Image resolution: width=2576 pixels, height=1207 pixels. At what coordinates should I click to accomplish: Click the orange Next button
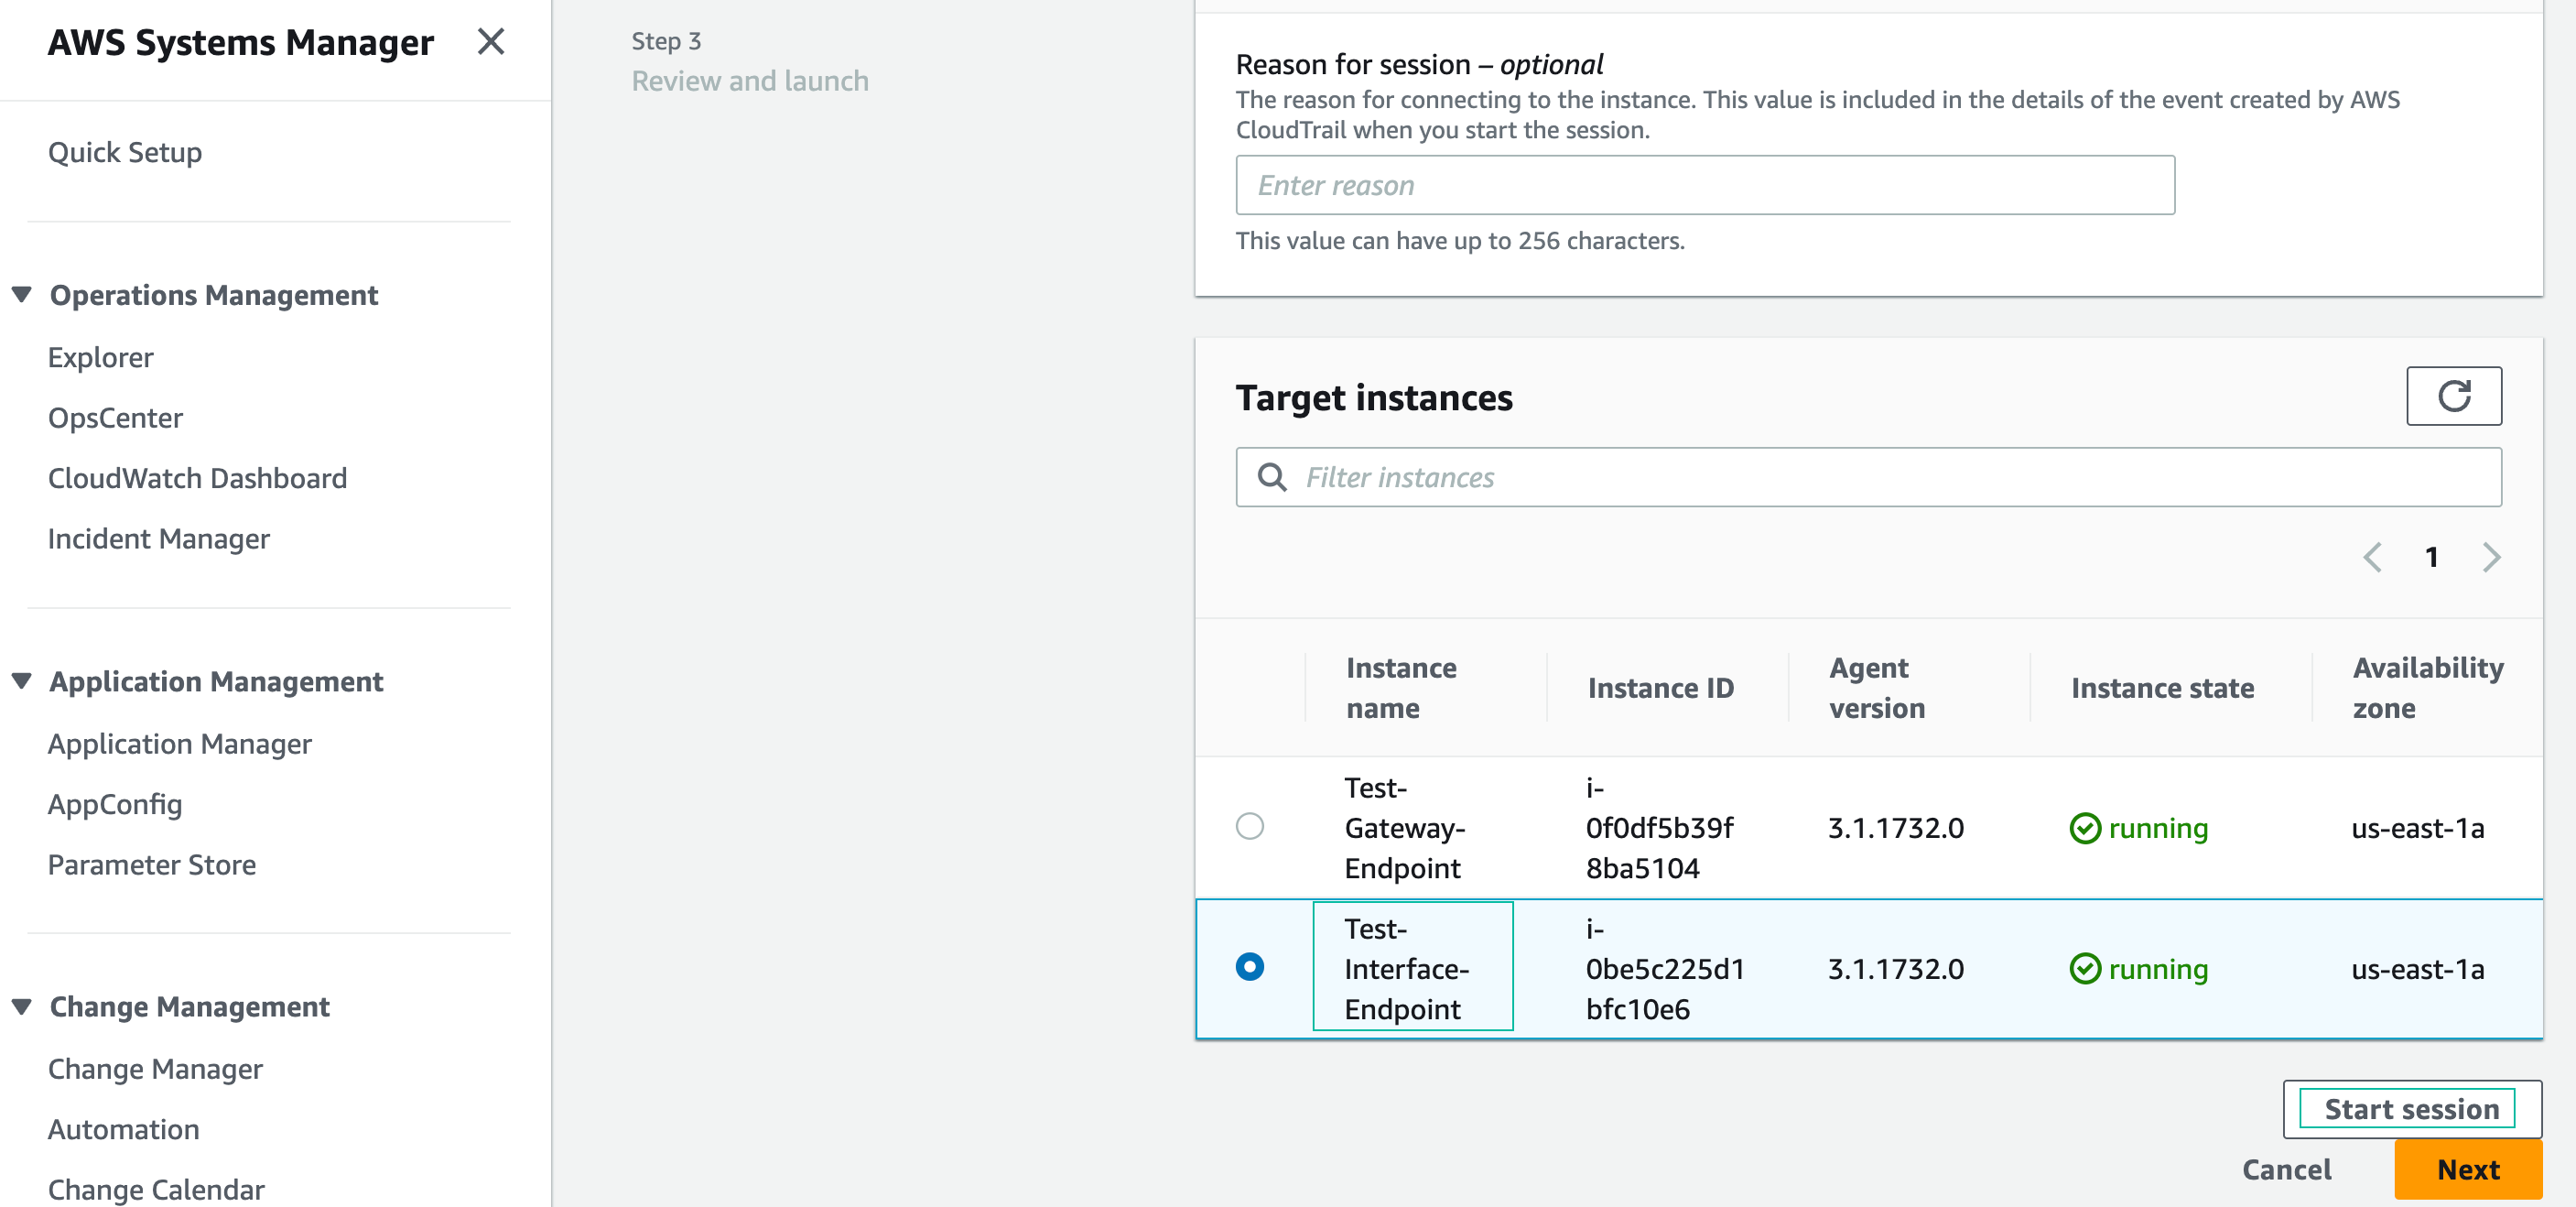coord(2467,1169)
